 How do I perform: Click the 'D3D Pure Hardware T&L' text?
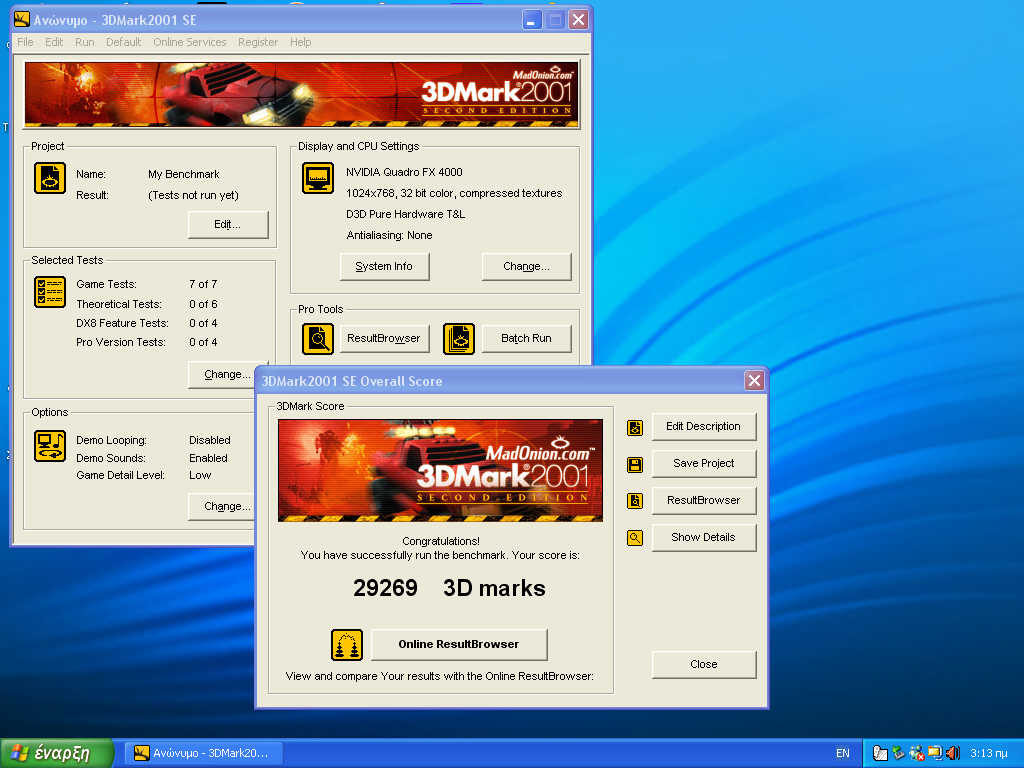[x=406, y=214]
